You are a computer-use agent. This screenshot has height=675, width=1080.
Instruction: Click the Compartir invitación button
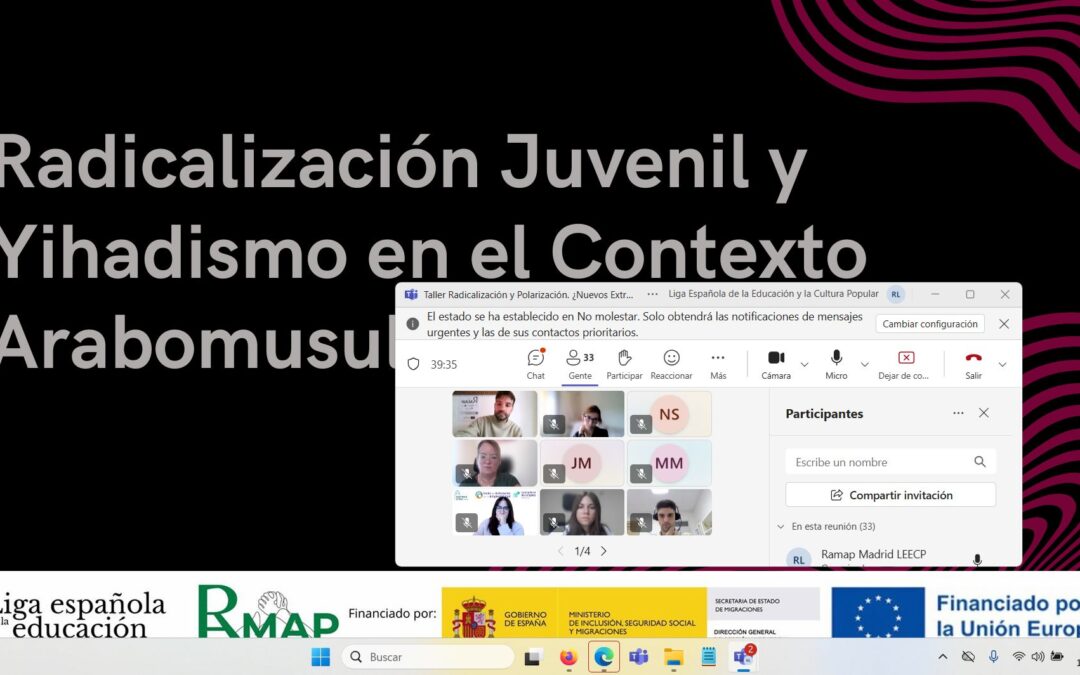(890, 495)
